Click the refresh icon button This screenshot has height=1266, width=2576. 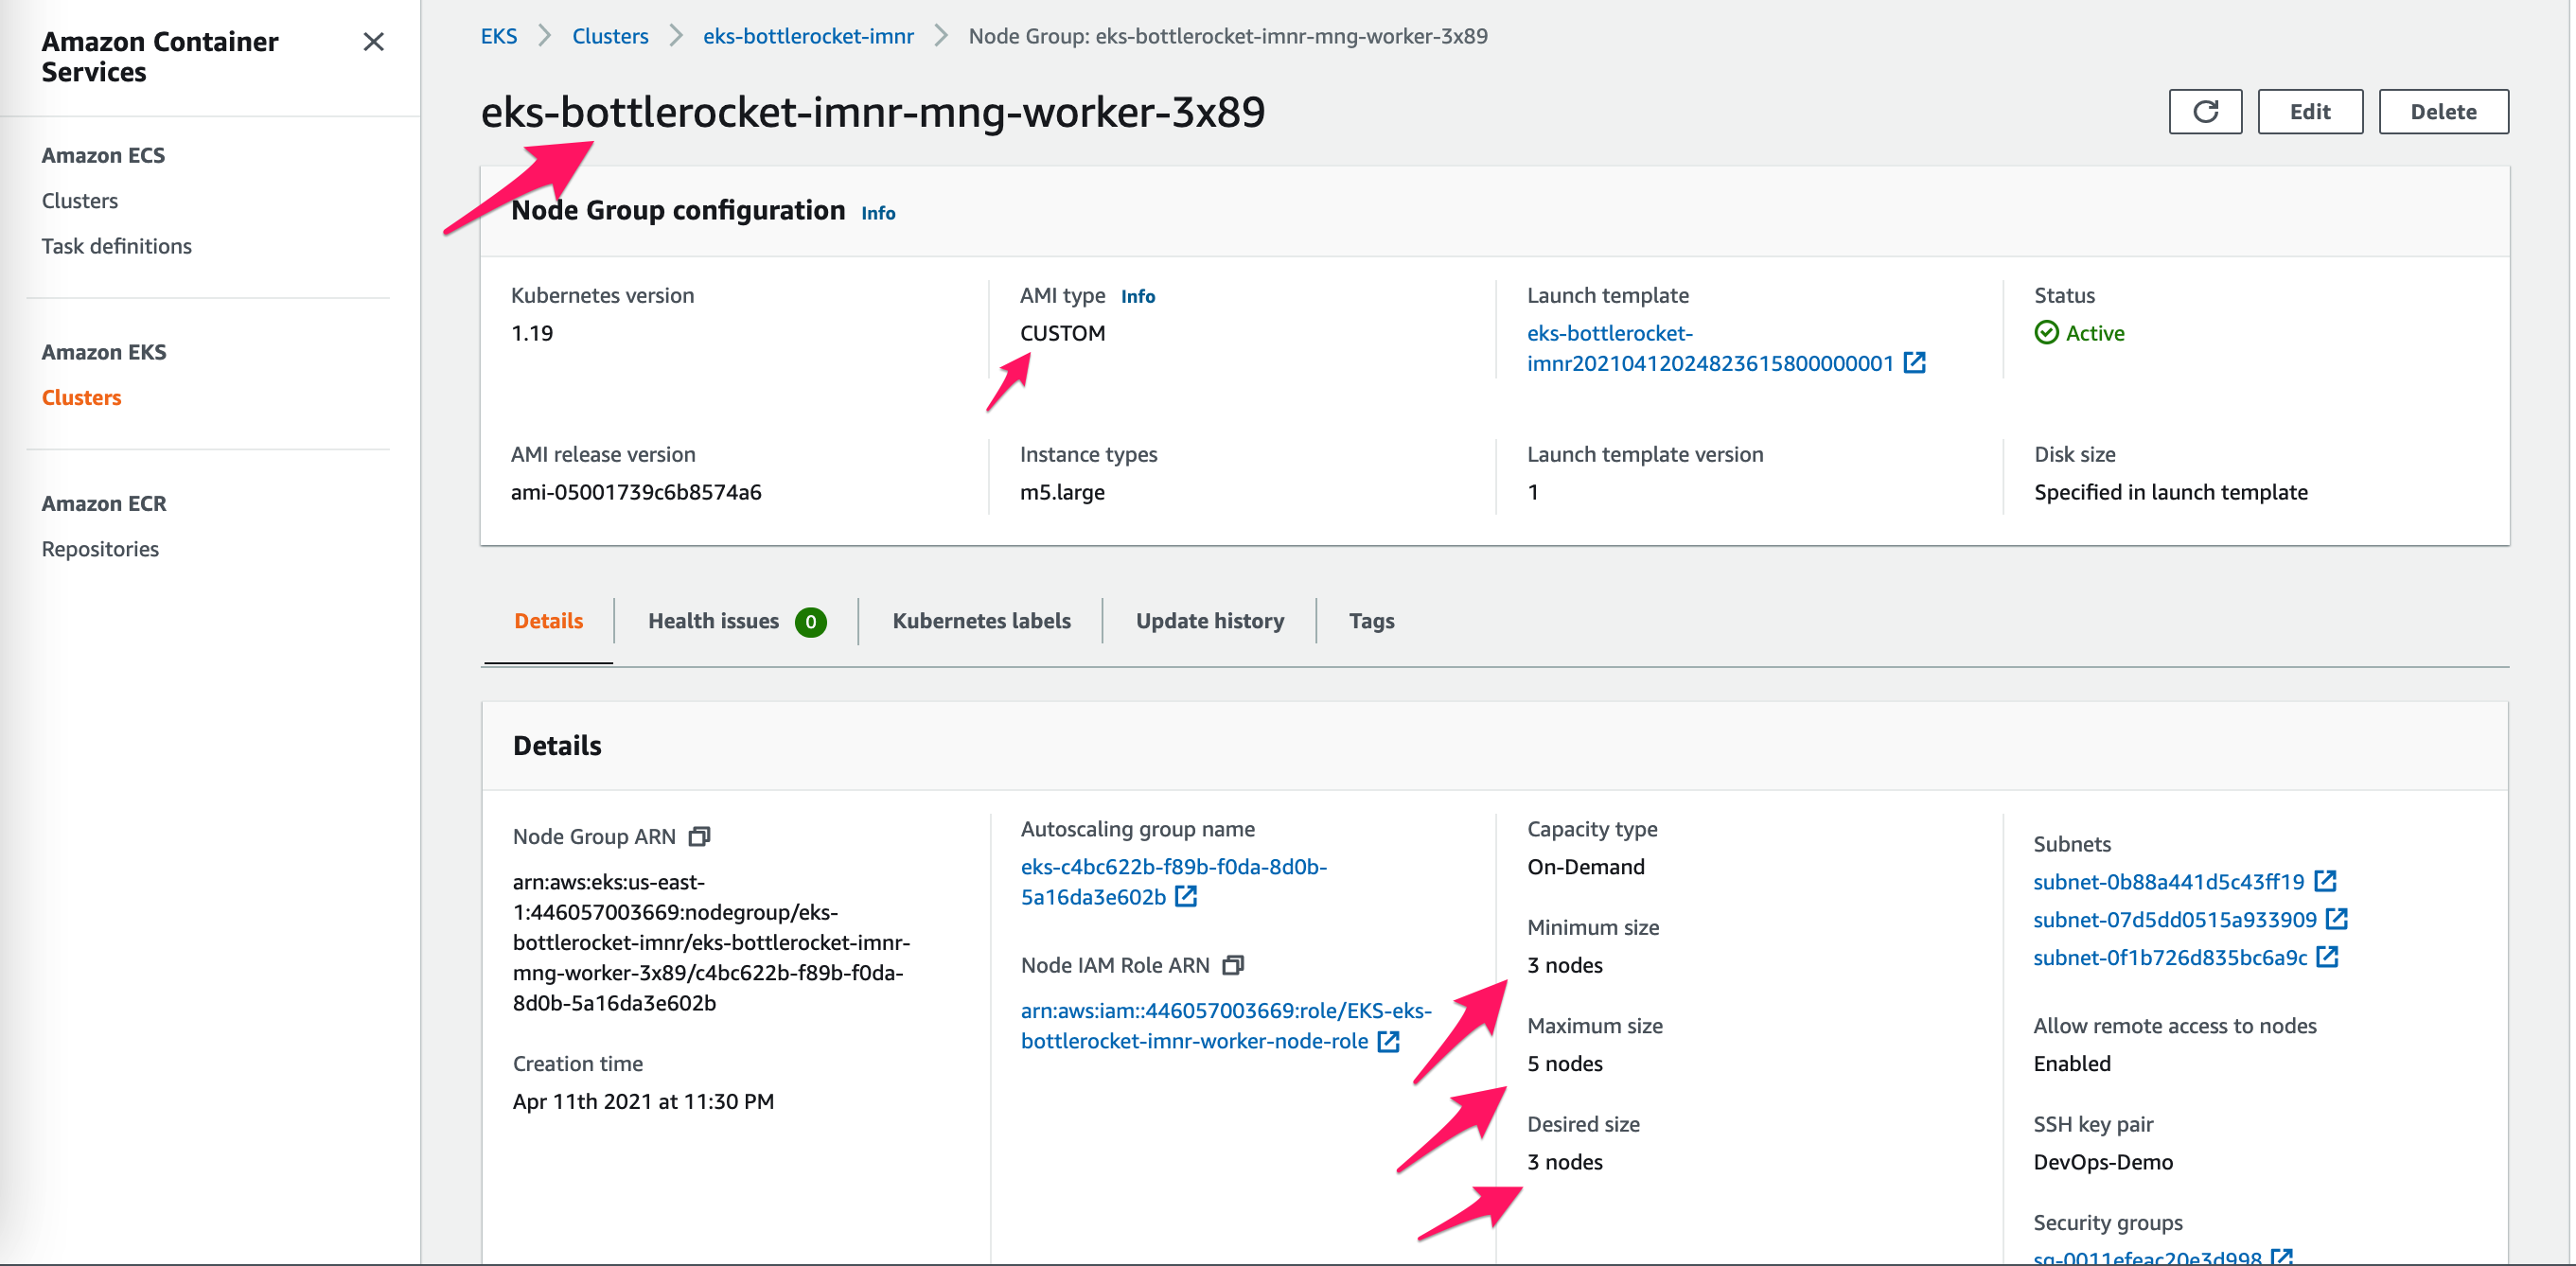click(x=2204, y=111)
